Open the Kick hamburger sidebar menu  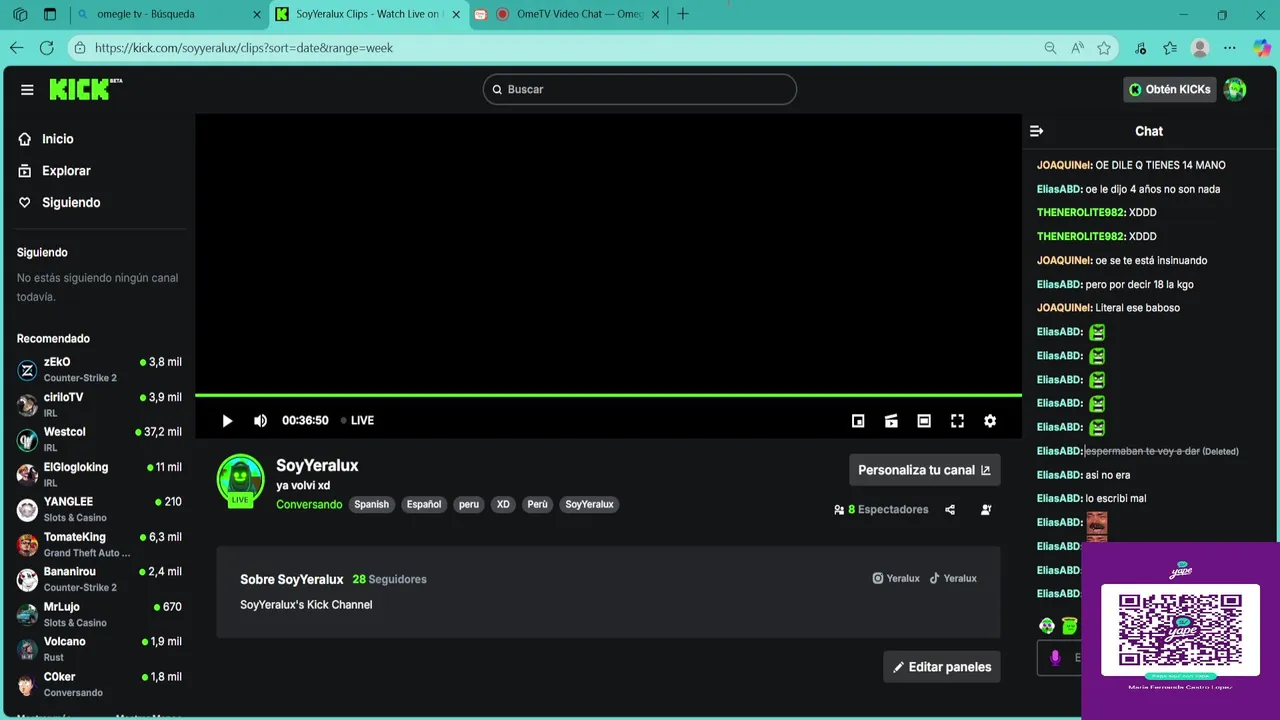(27, 90)
